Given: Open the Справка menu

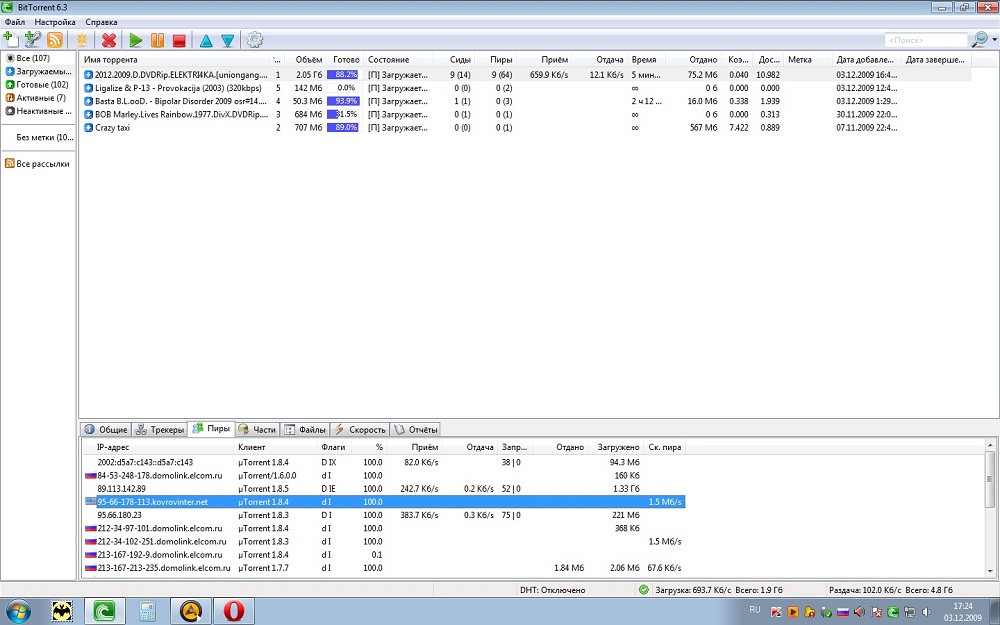Looking at the screenshot, I should [x=101, y=22].
